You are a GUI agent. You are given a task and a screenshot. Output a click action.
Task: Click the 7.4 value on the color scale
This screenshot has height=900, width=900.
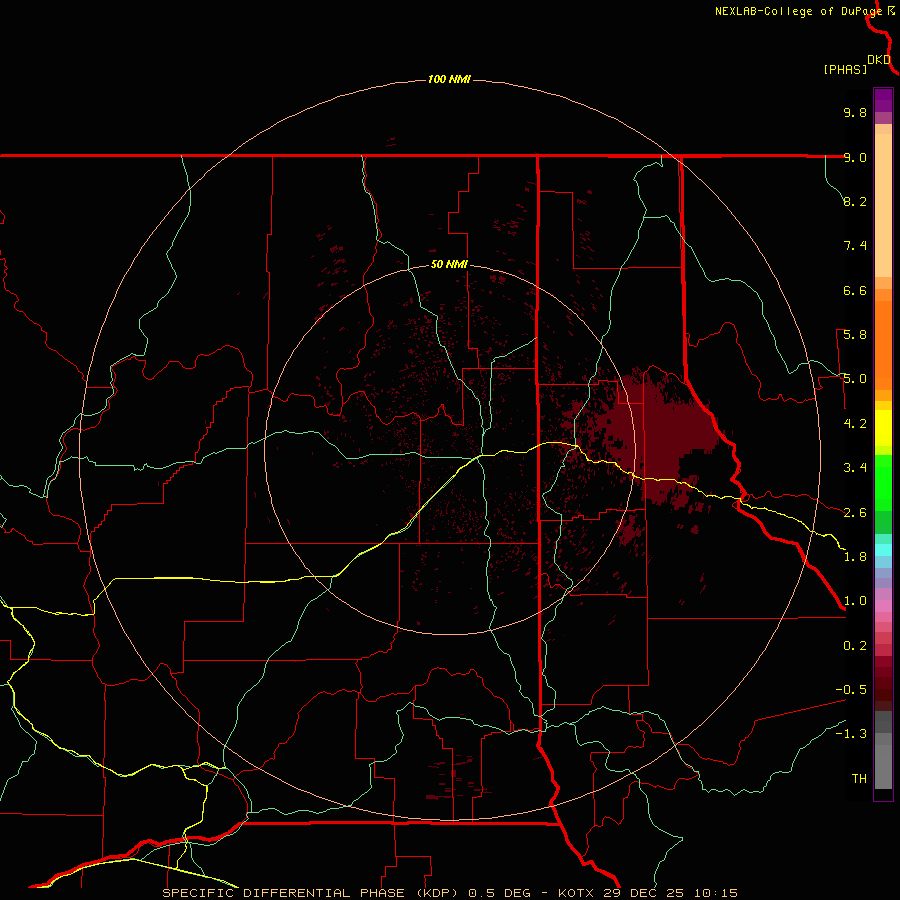[855, 246]
